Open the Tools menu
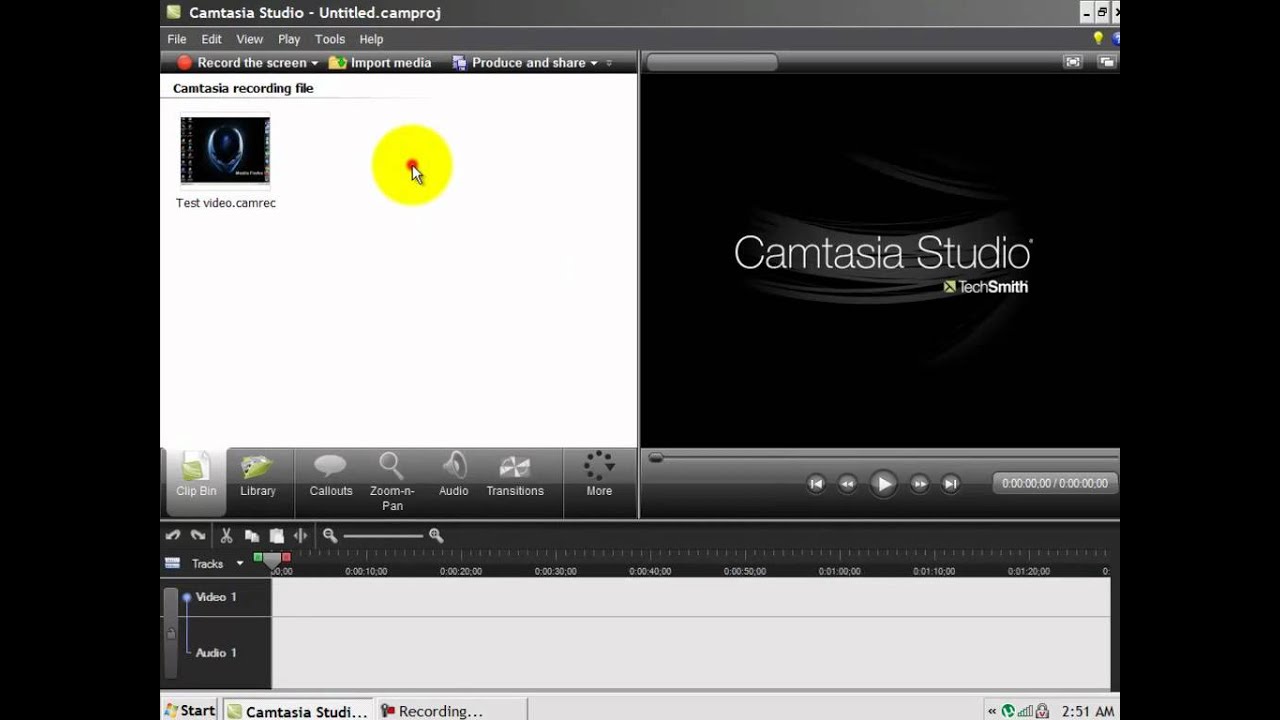Screen dimensions: 1280x720 [x=330, y=39]
